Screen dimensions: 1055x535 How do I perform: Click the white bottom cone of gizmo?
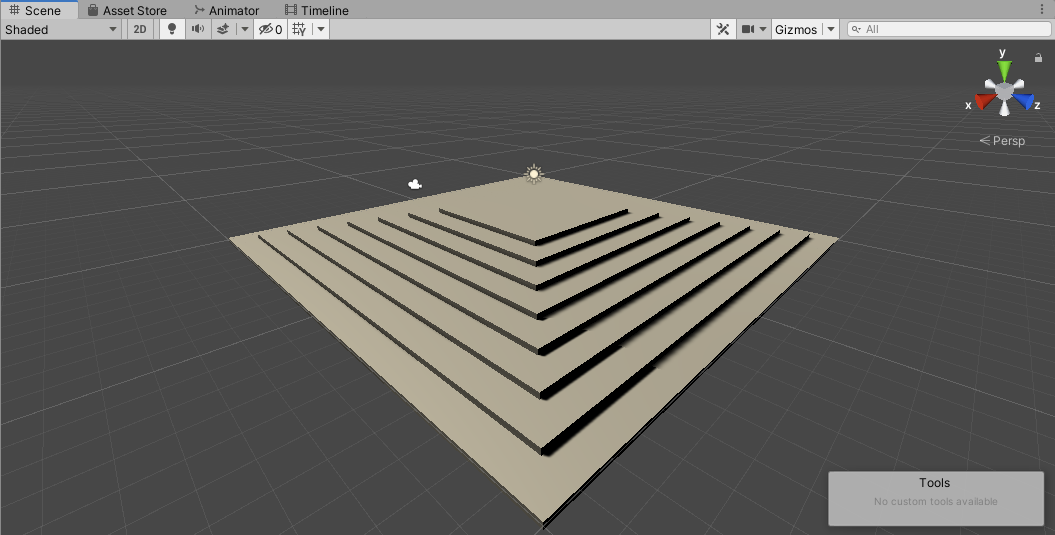(x=1005, y=109)
